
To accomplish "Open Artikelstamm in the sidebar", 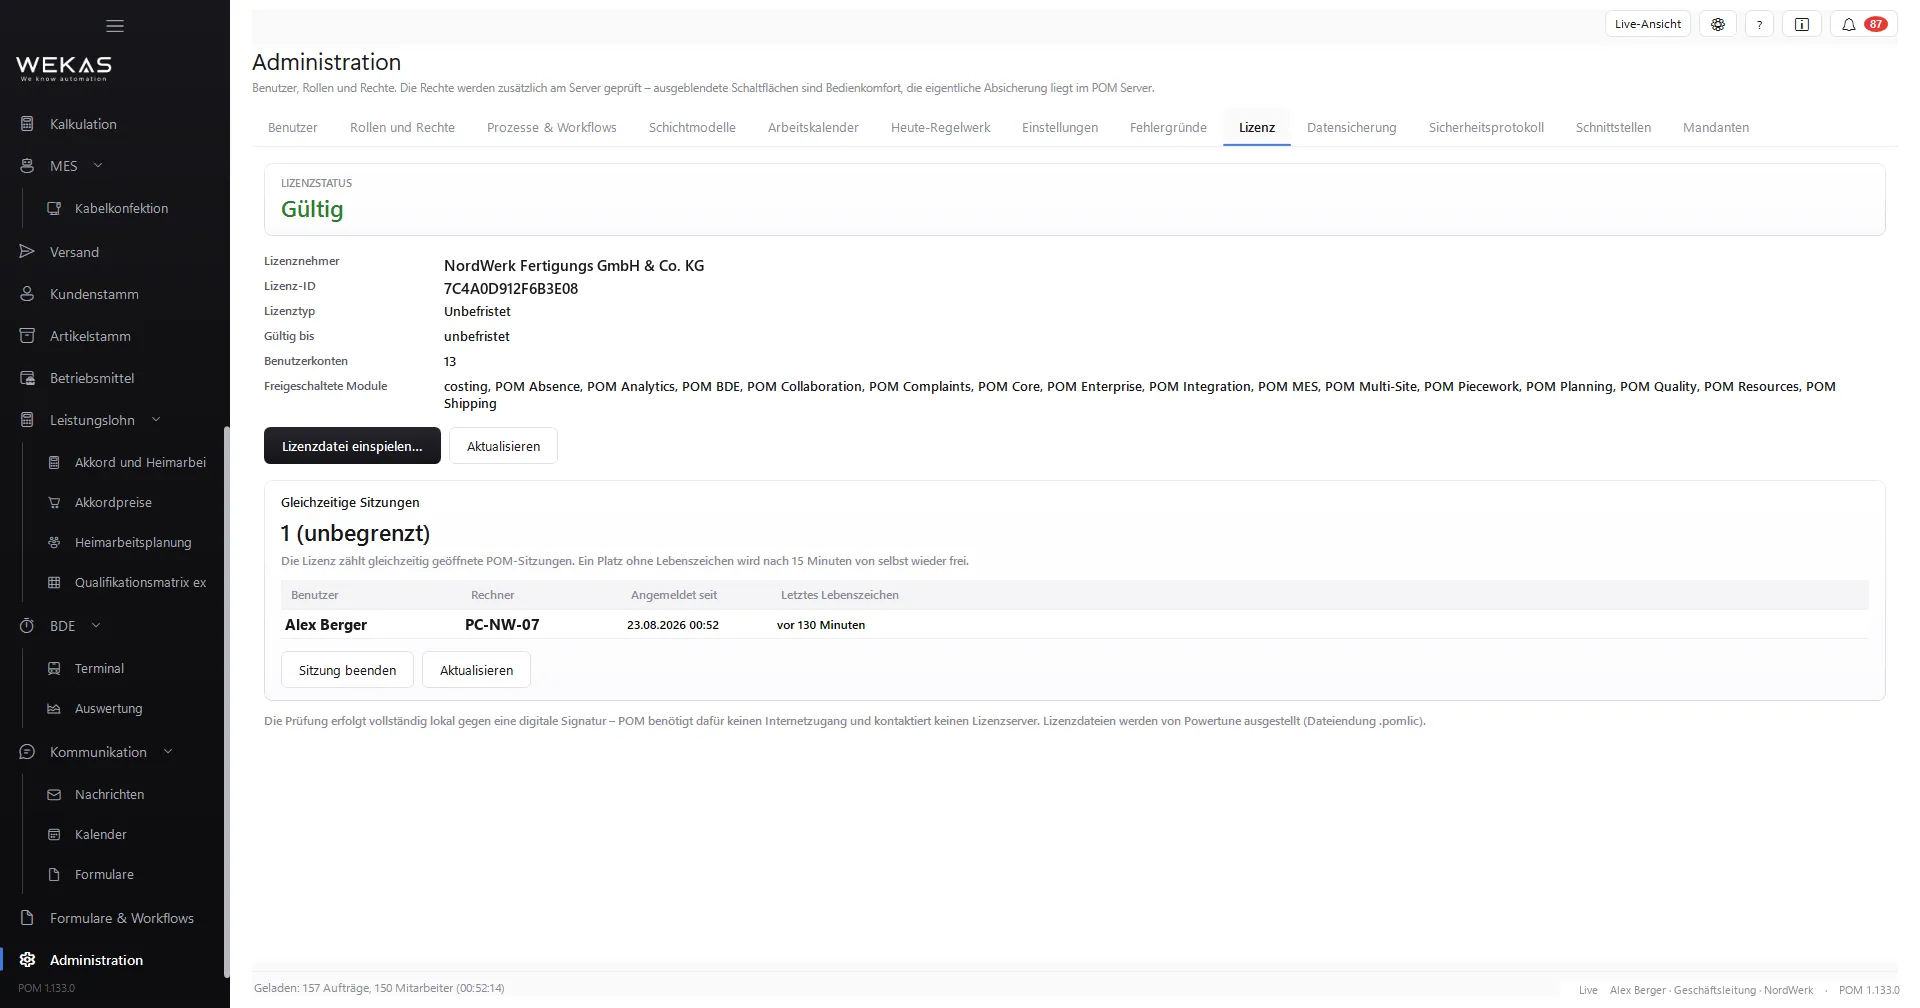I will pos(90,336).
